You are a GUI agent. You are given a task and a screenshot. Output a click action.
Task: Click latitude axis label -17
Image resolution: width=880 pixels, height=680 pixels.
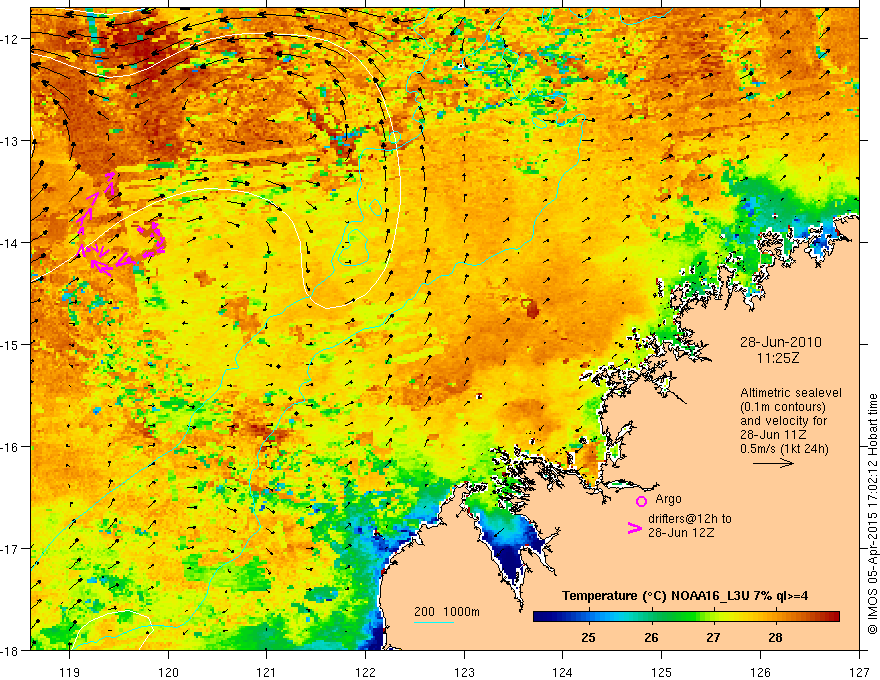[11, 549]
